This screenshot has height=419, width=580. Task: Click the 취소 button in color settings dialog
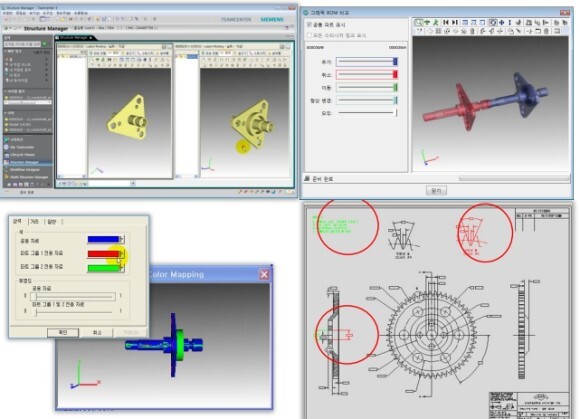point(97,332)
